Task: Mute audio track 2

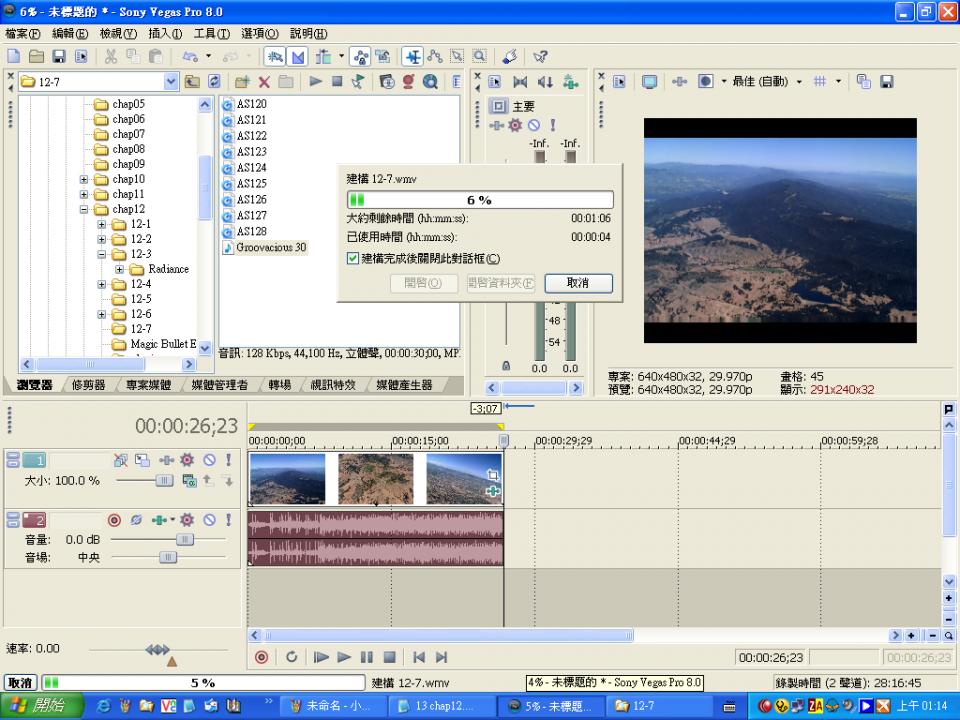Action: coord(209,520)
